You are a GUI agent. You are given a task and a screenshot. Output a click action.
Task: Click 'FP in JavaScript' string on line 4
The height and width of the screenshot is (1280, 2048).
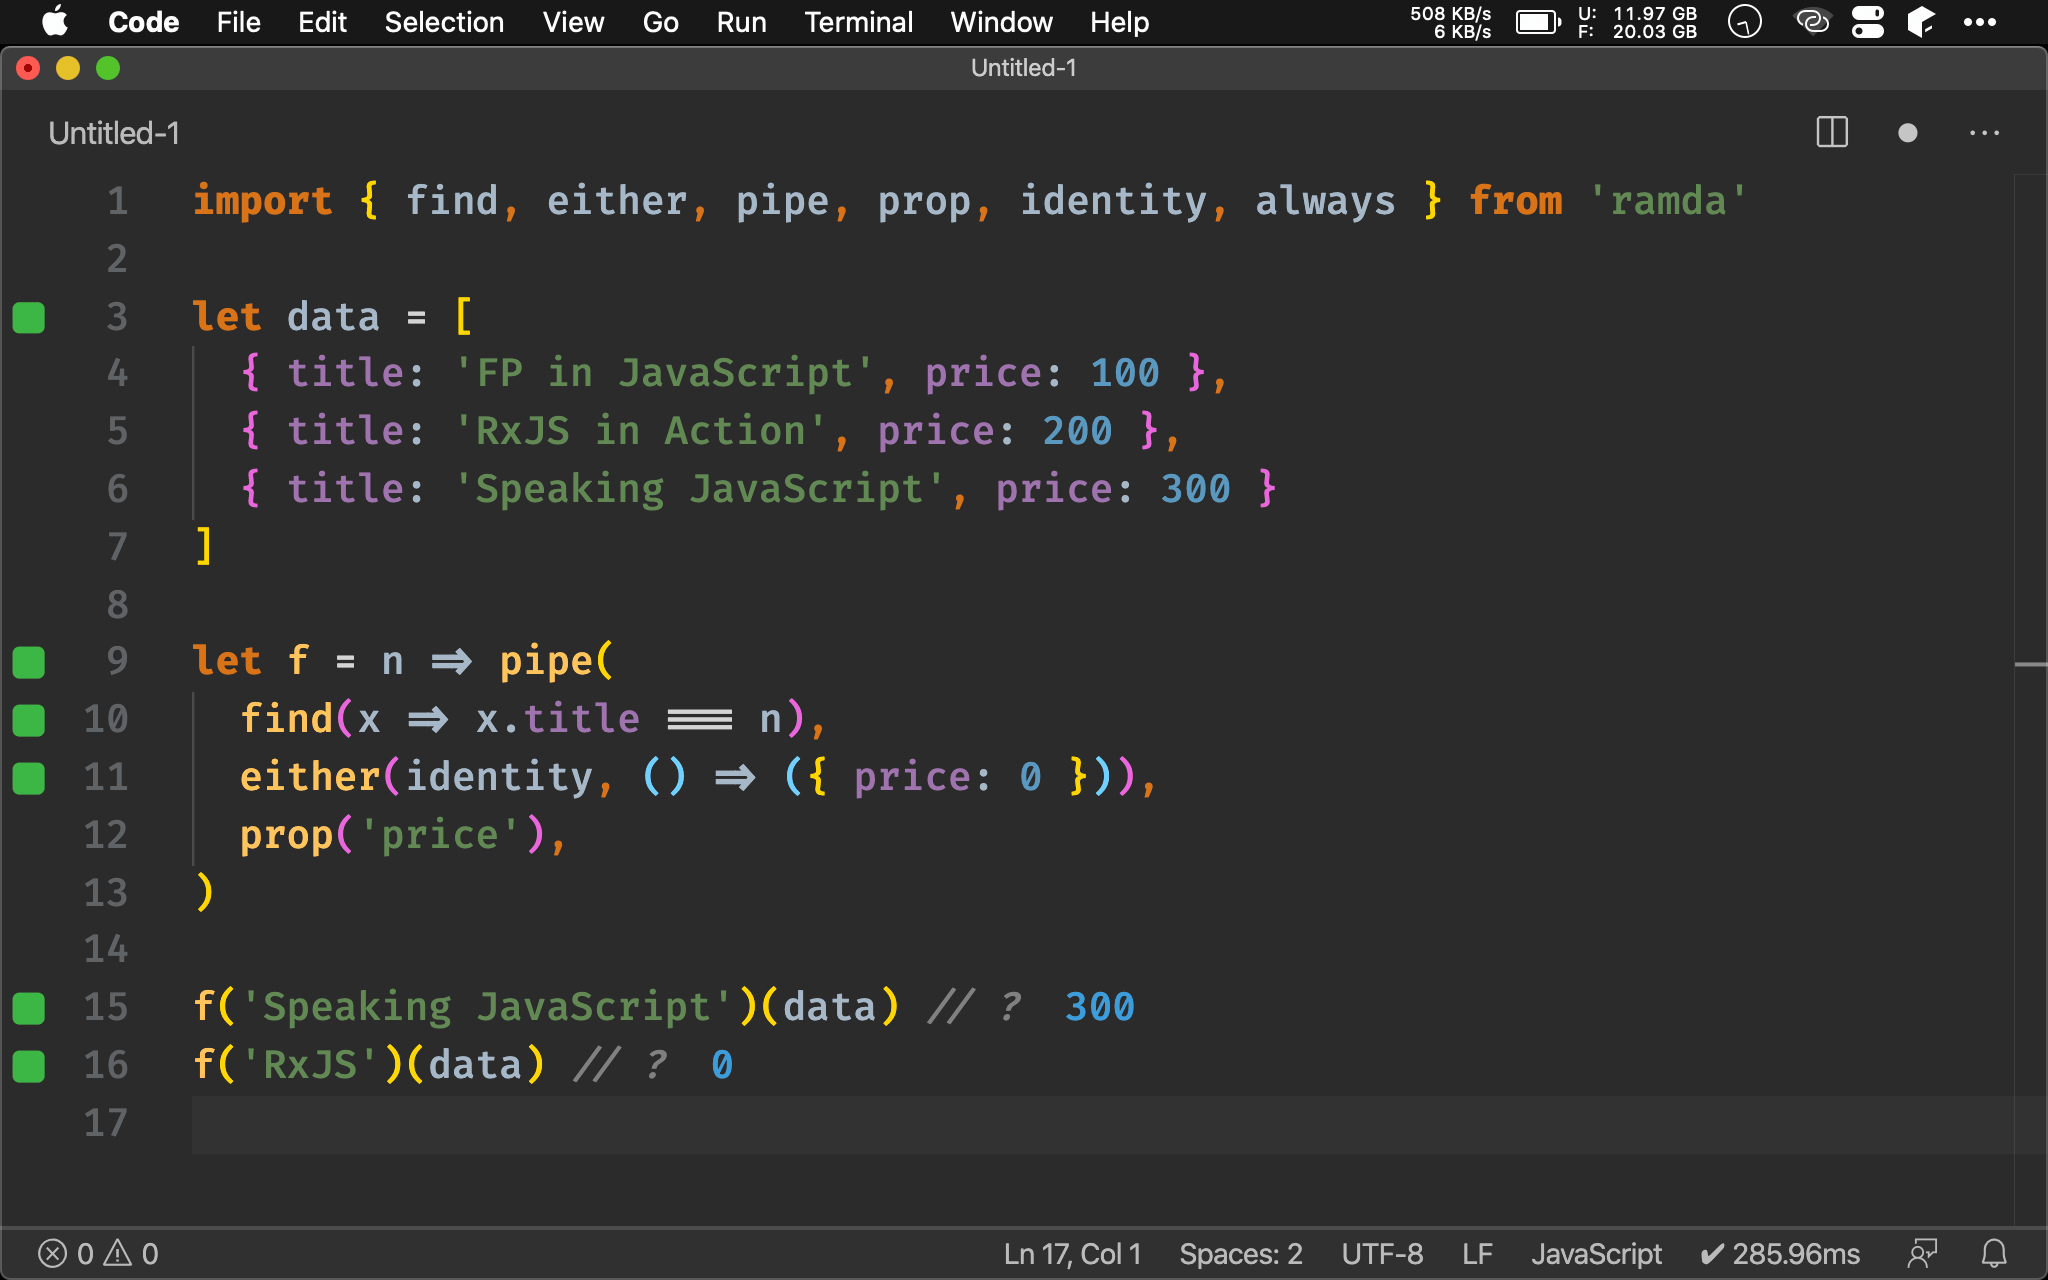coord(663,373)
